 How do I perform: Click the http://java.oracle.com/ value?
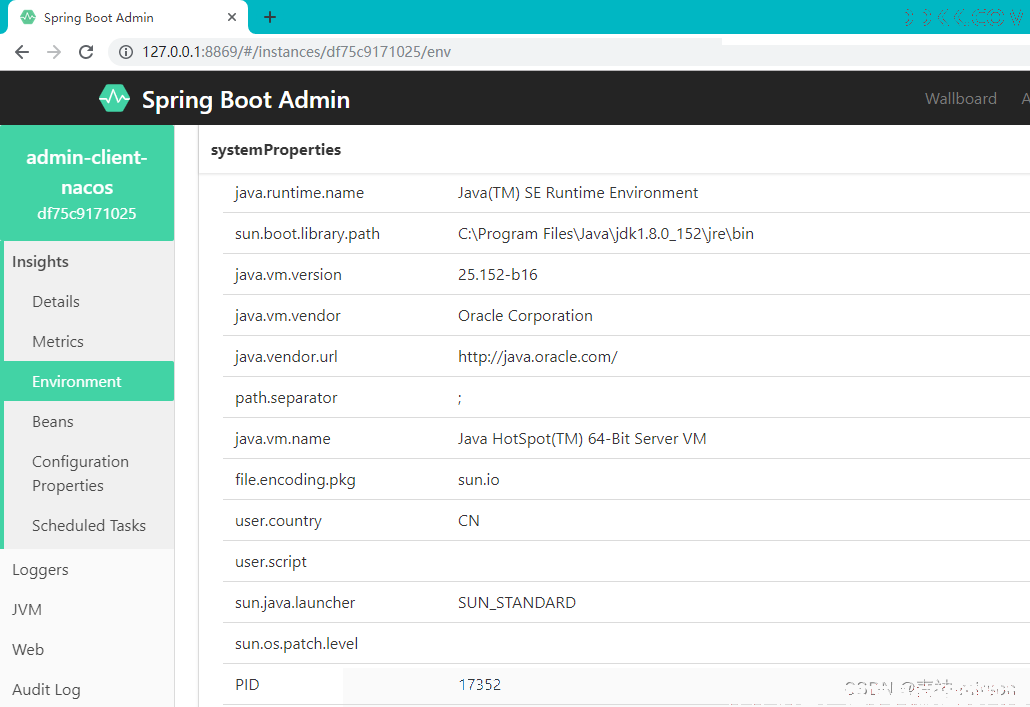click(537, 357)
